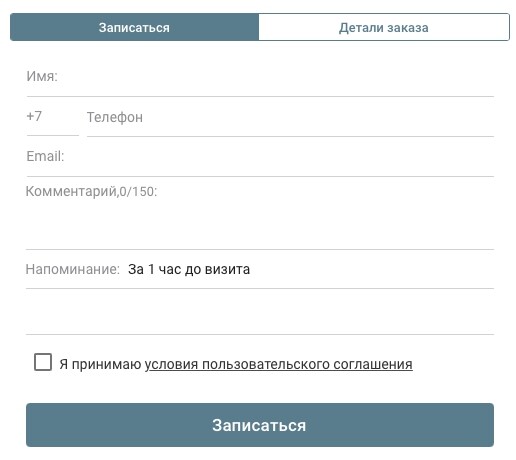The height and width of the screenshot is (460, 516).
Task: Click the Имя: label text
Action: click(42, 76)
